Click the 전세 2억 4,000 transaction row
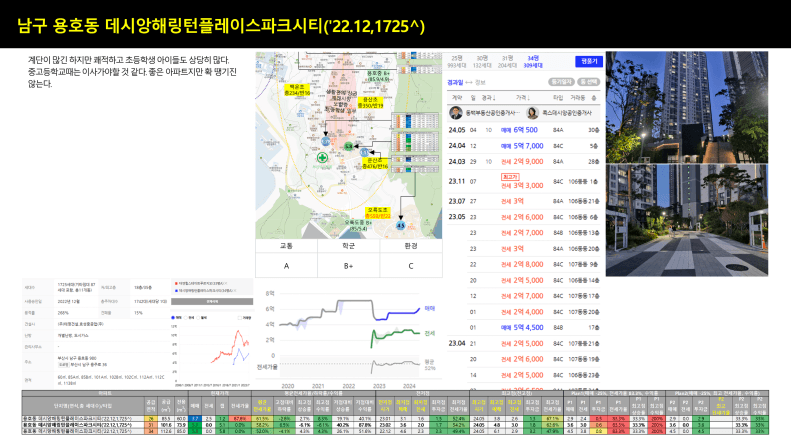791x445 pixels. (523, 312)
